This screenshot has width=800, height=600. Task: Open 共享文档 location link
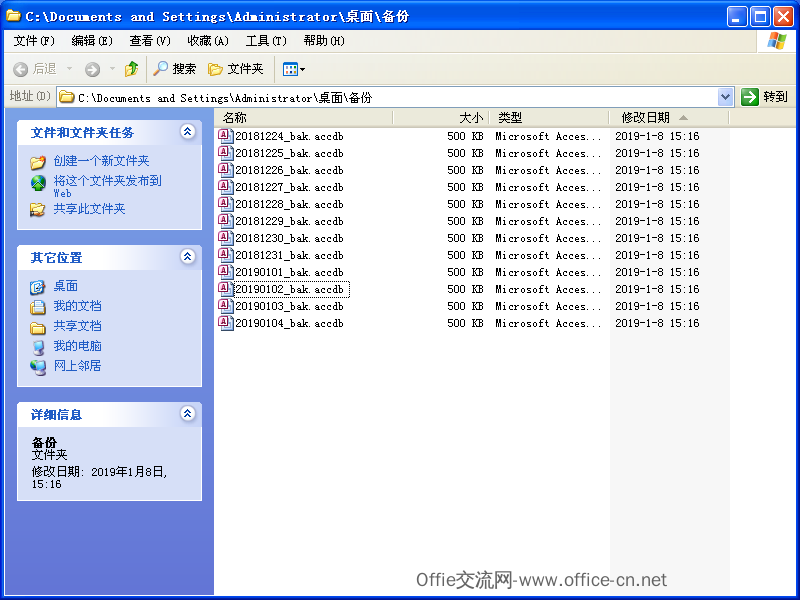[78, 326]
